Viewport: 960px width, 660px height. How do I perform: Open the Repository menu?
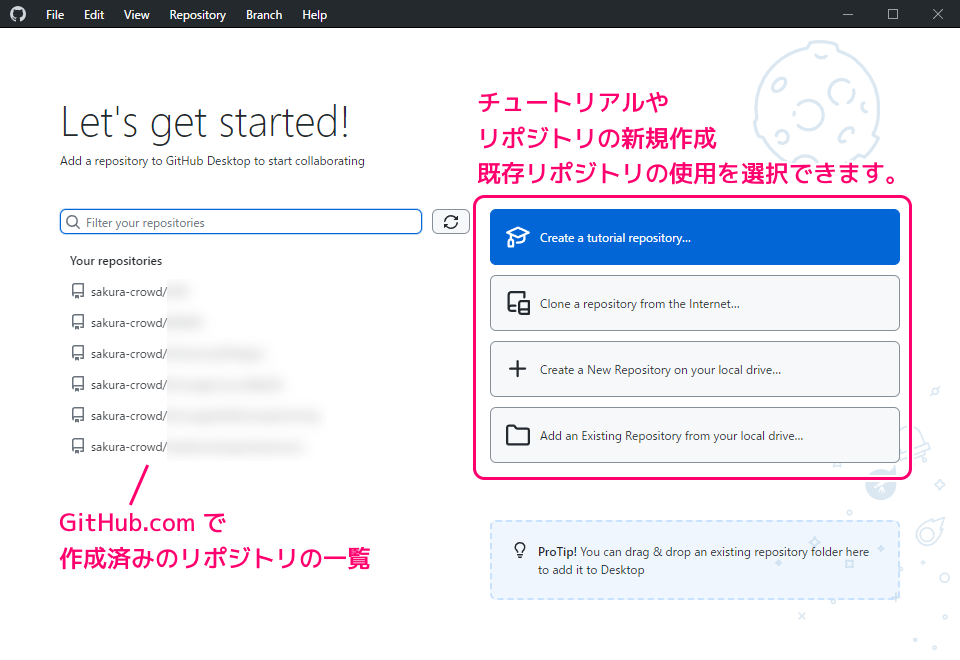point(197,15)
